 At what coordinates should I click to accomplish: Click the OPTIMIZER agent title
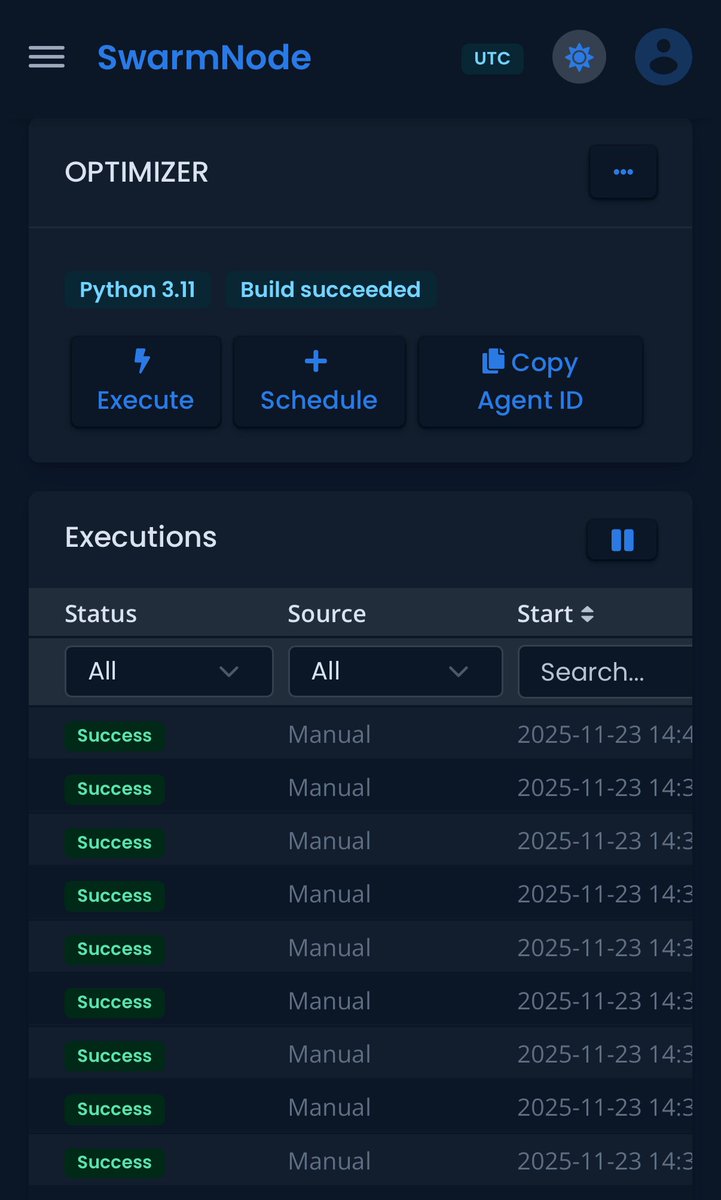(x=137, y=172)
